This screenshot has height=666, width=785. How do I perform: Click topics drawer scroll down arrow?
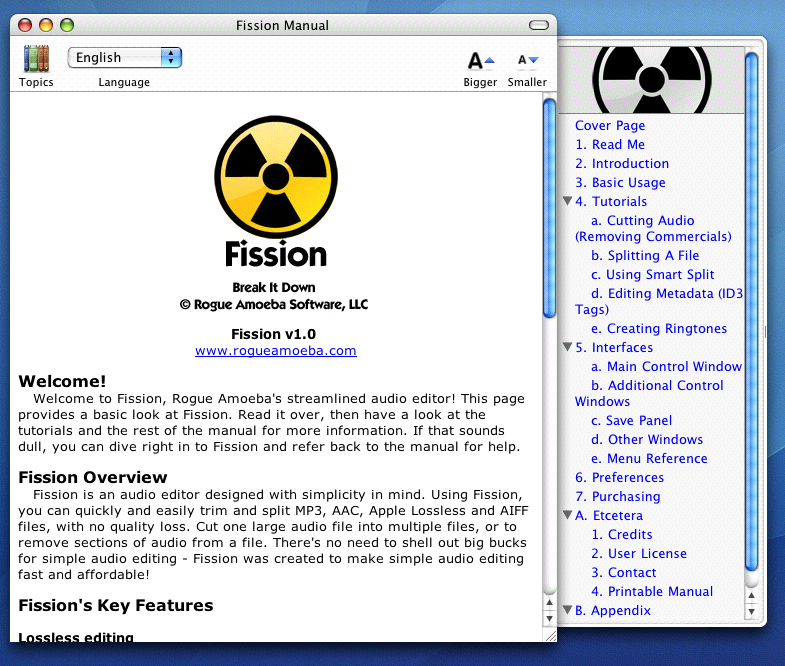tap(751, 611)
